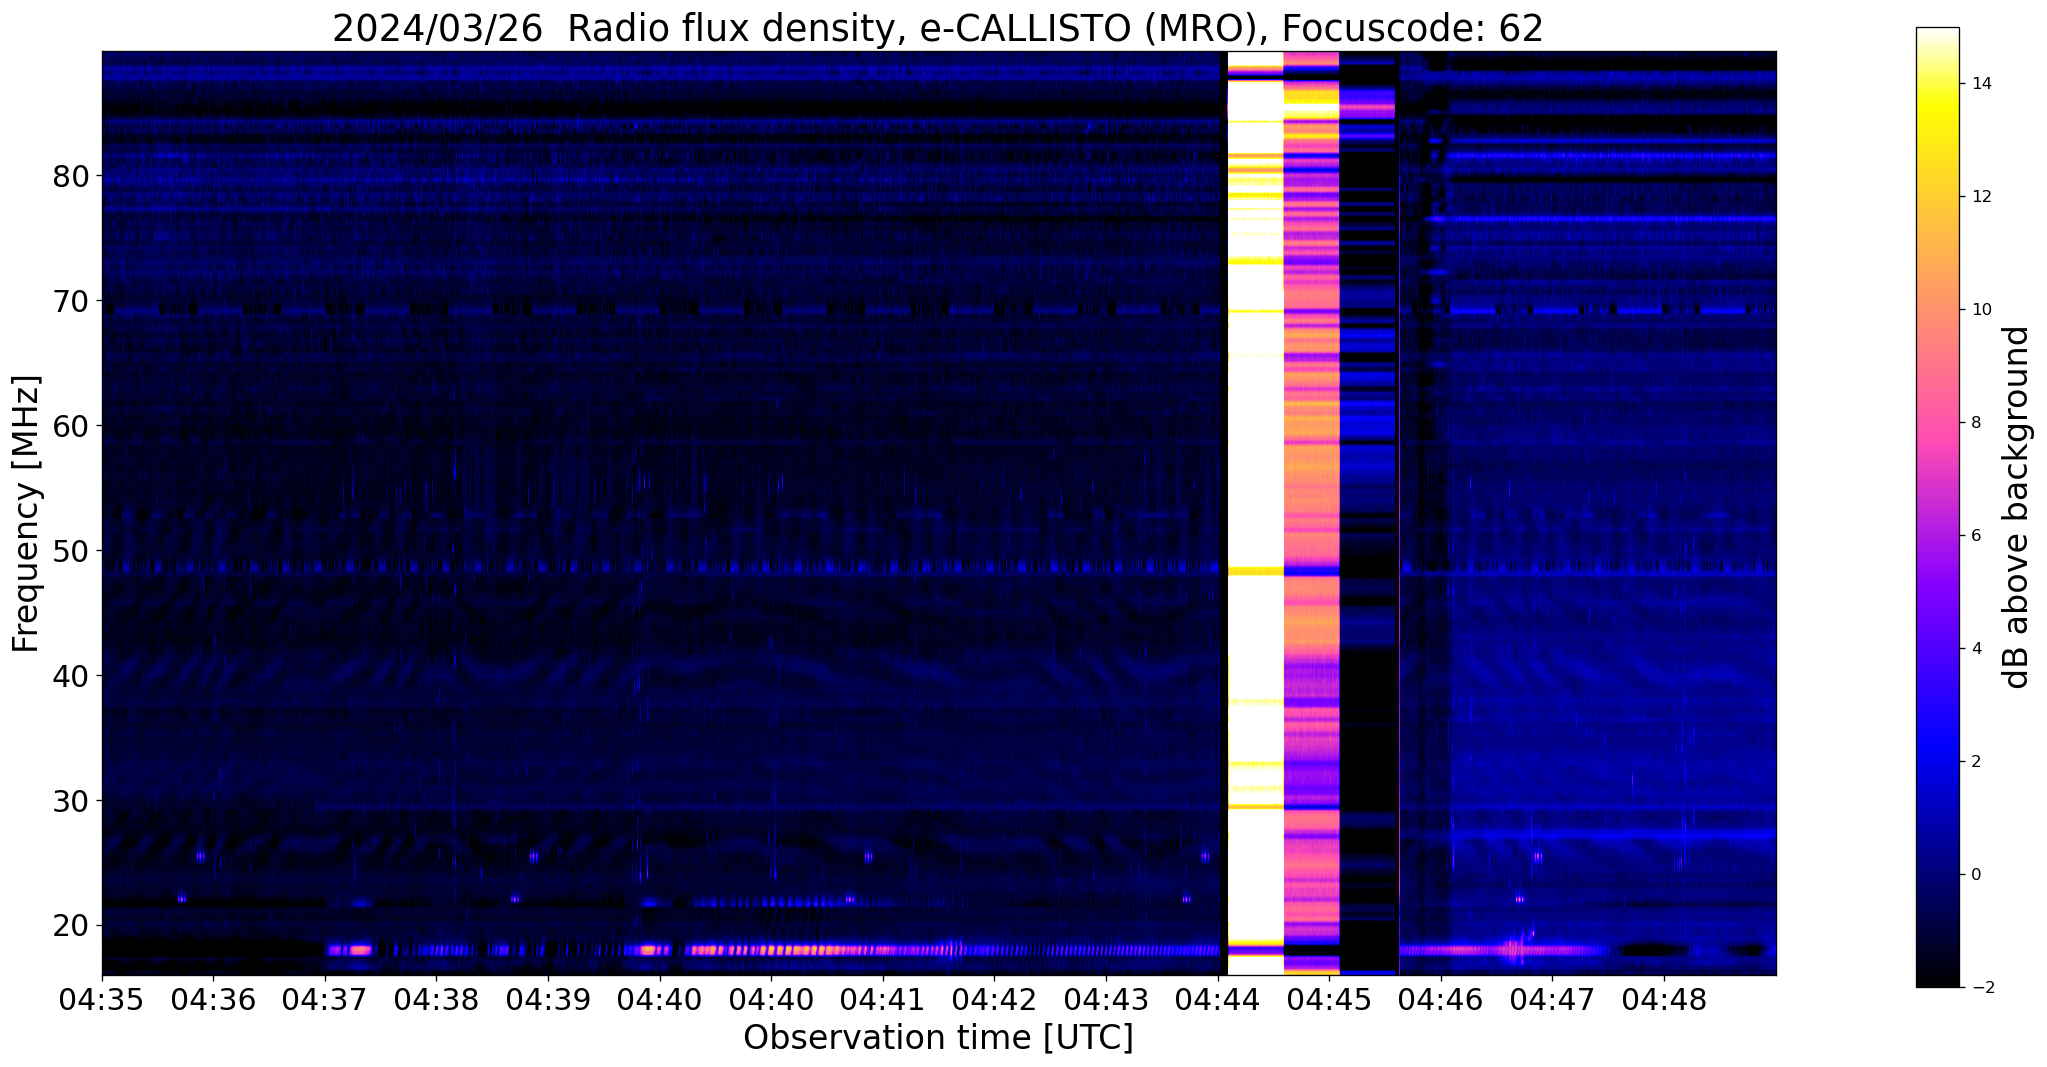Click the 04:37 time tick label

325,999
